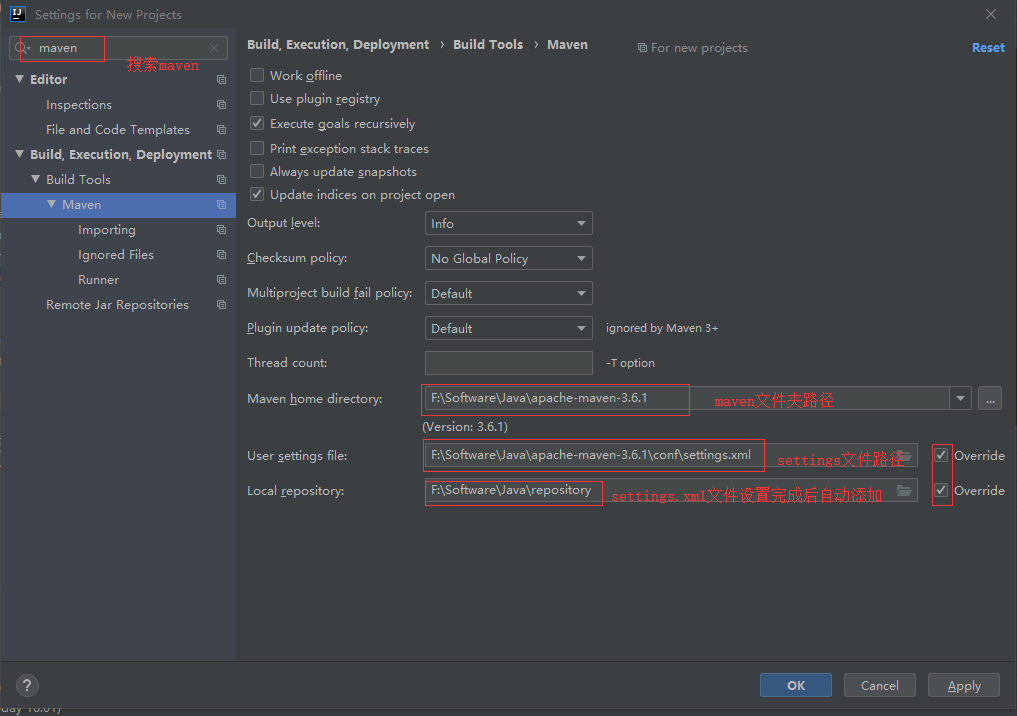Click the project-level copy icon beside Editor
Viewport: 1017px width, 716px height.
click(221, 79)
